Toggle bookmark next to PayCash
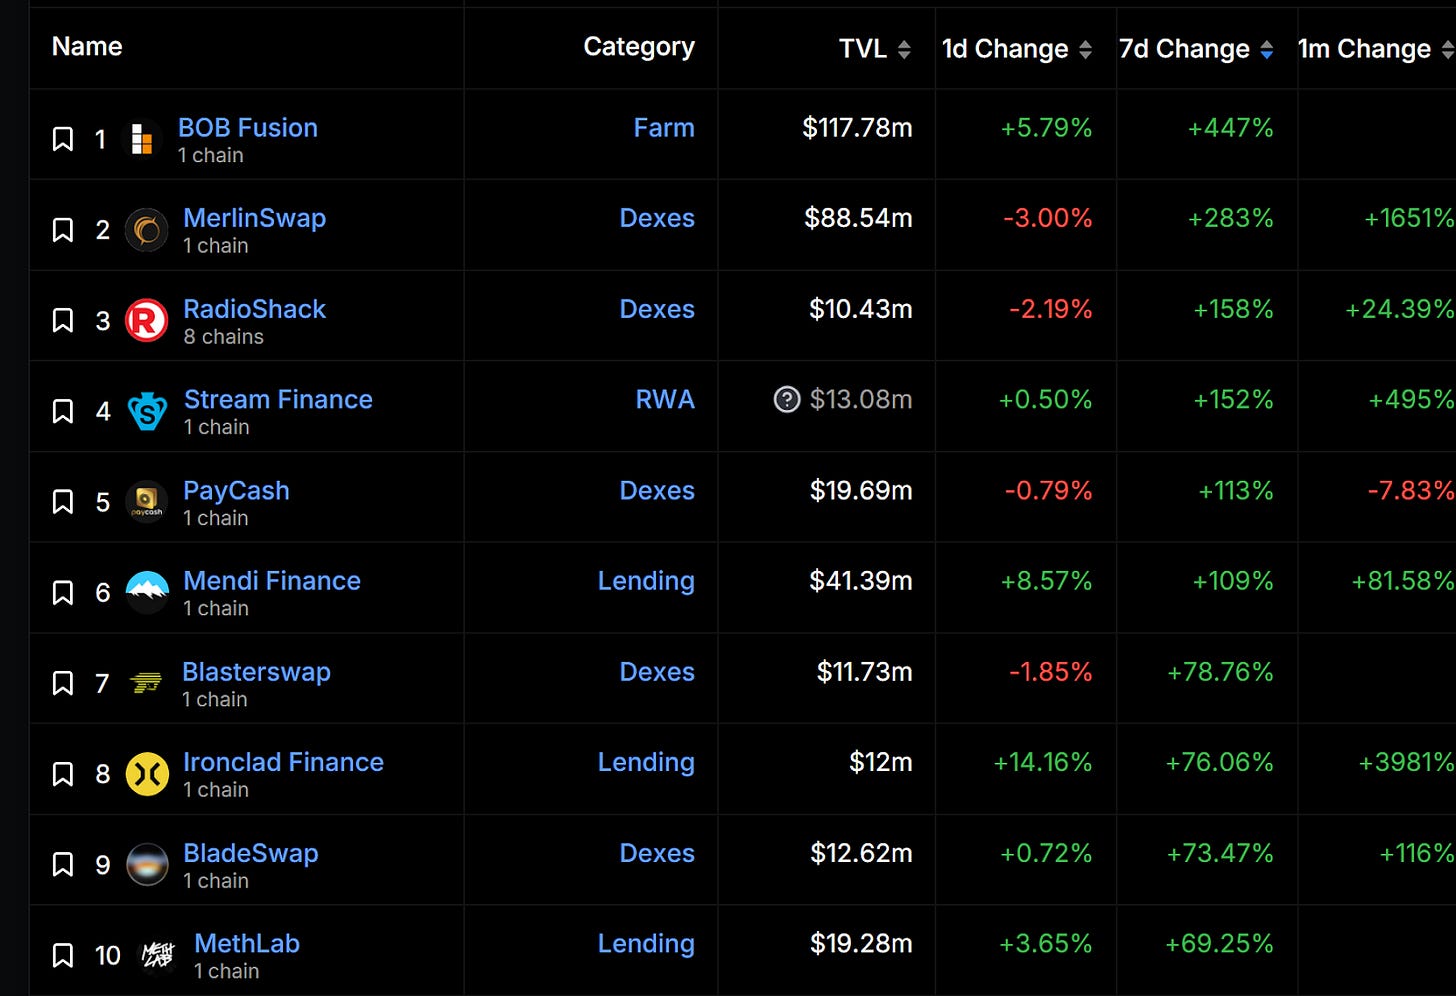Image resolution: width=1456 pixels, height=996 pixels. point(62,502)
